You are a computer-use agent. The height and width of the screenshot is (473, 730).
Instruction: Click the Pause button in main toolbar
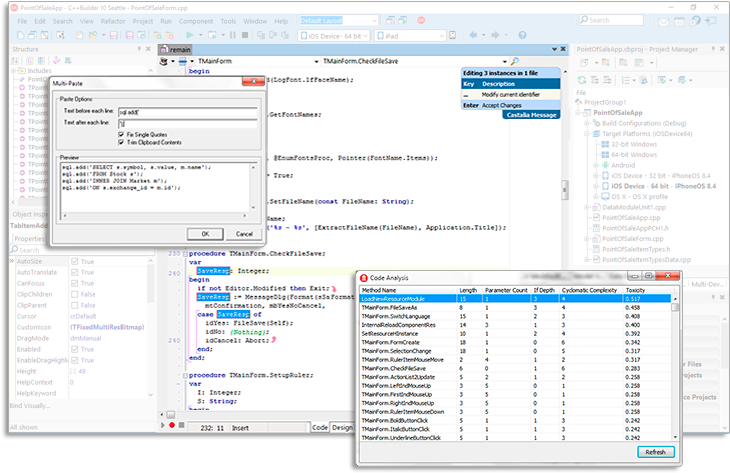[233, 35]
